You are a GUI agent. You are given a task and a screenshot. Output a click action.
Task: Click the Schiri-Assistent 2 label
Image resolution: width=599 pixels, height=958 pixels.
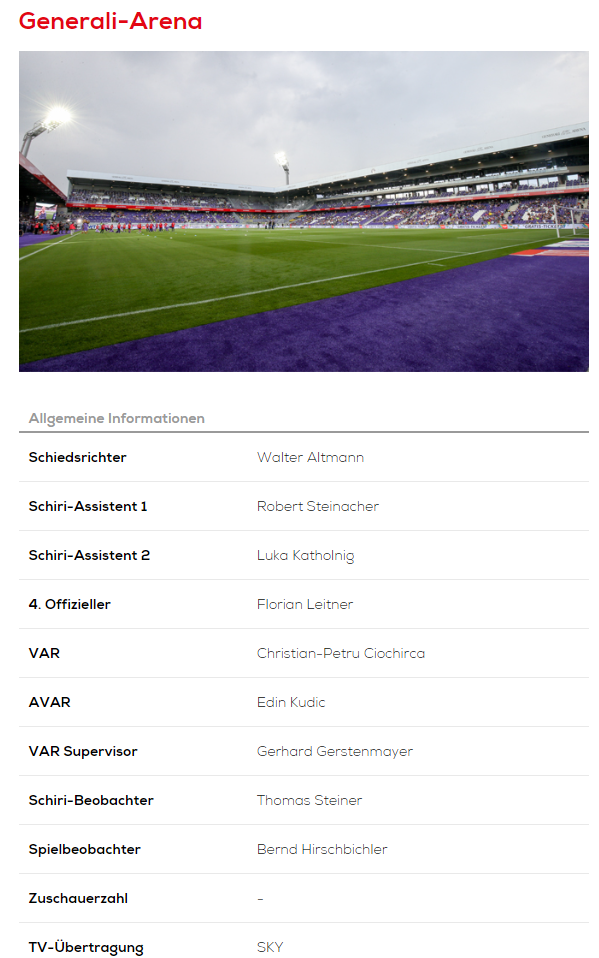click(x=89, y=555)
